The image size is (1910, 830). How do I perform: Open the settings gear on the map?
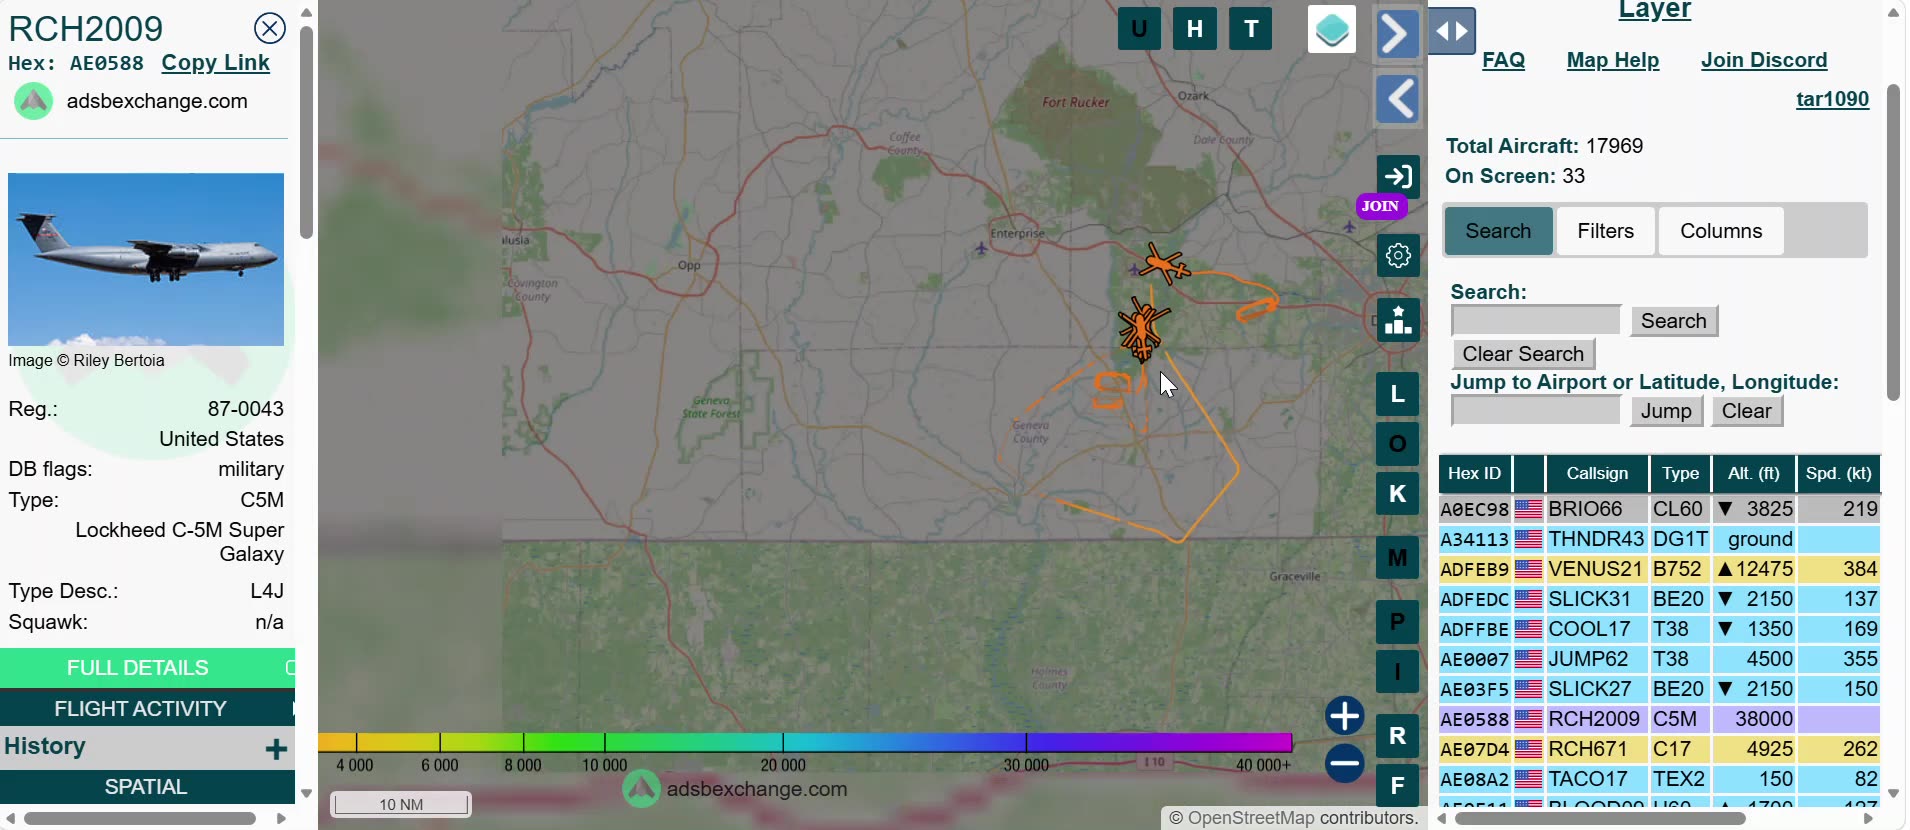point(1398,255)
